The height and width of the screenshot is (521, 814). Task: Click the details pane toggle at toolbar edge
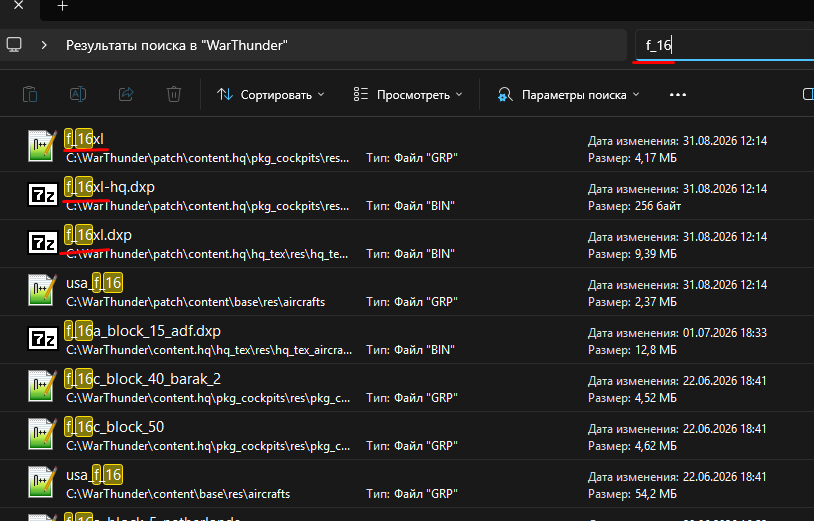pos(808,94)
